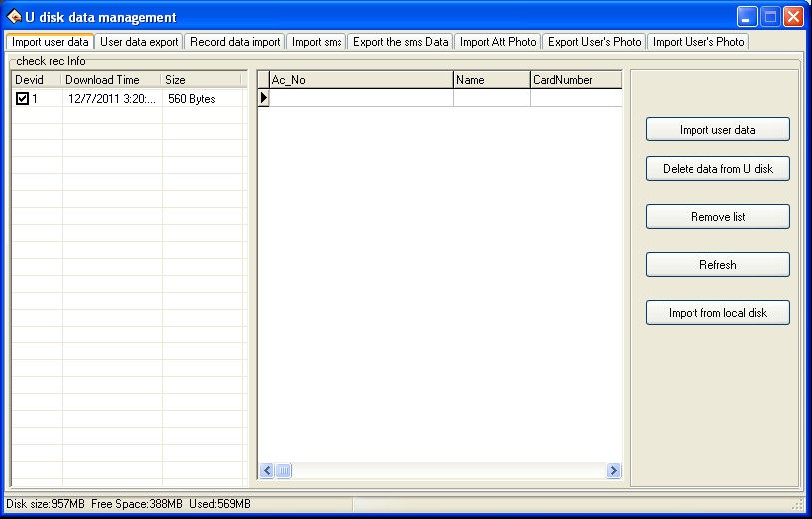Viewport: 812px width, 519px height.
Task: Open Export the sms Data tab
Action: pos(400,42)
